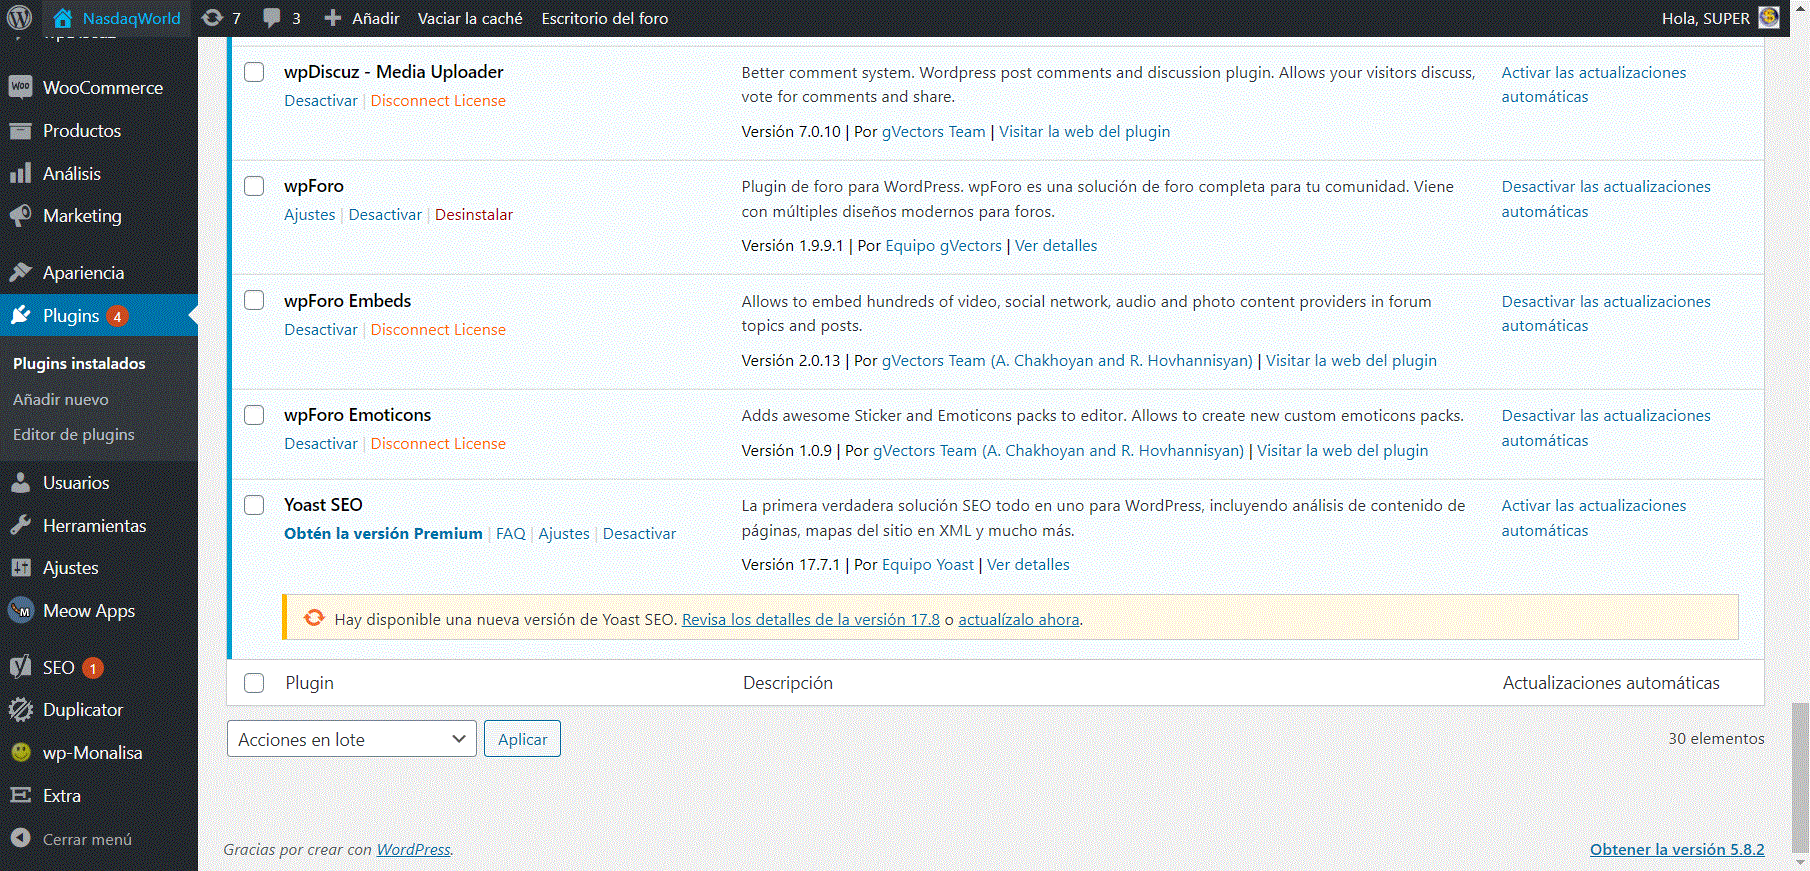This screenshot has height=871, width=1810.
Task: Click the Apariencia paintbrush icon
Action: click(20, 272)
